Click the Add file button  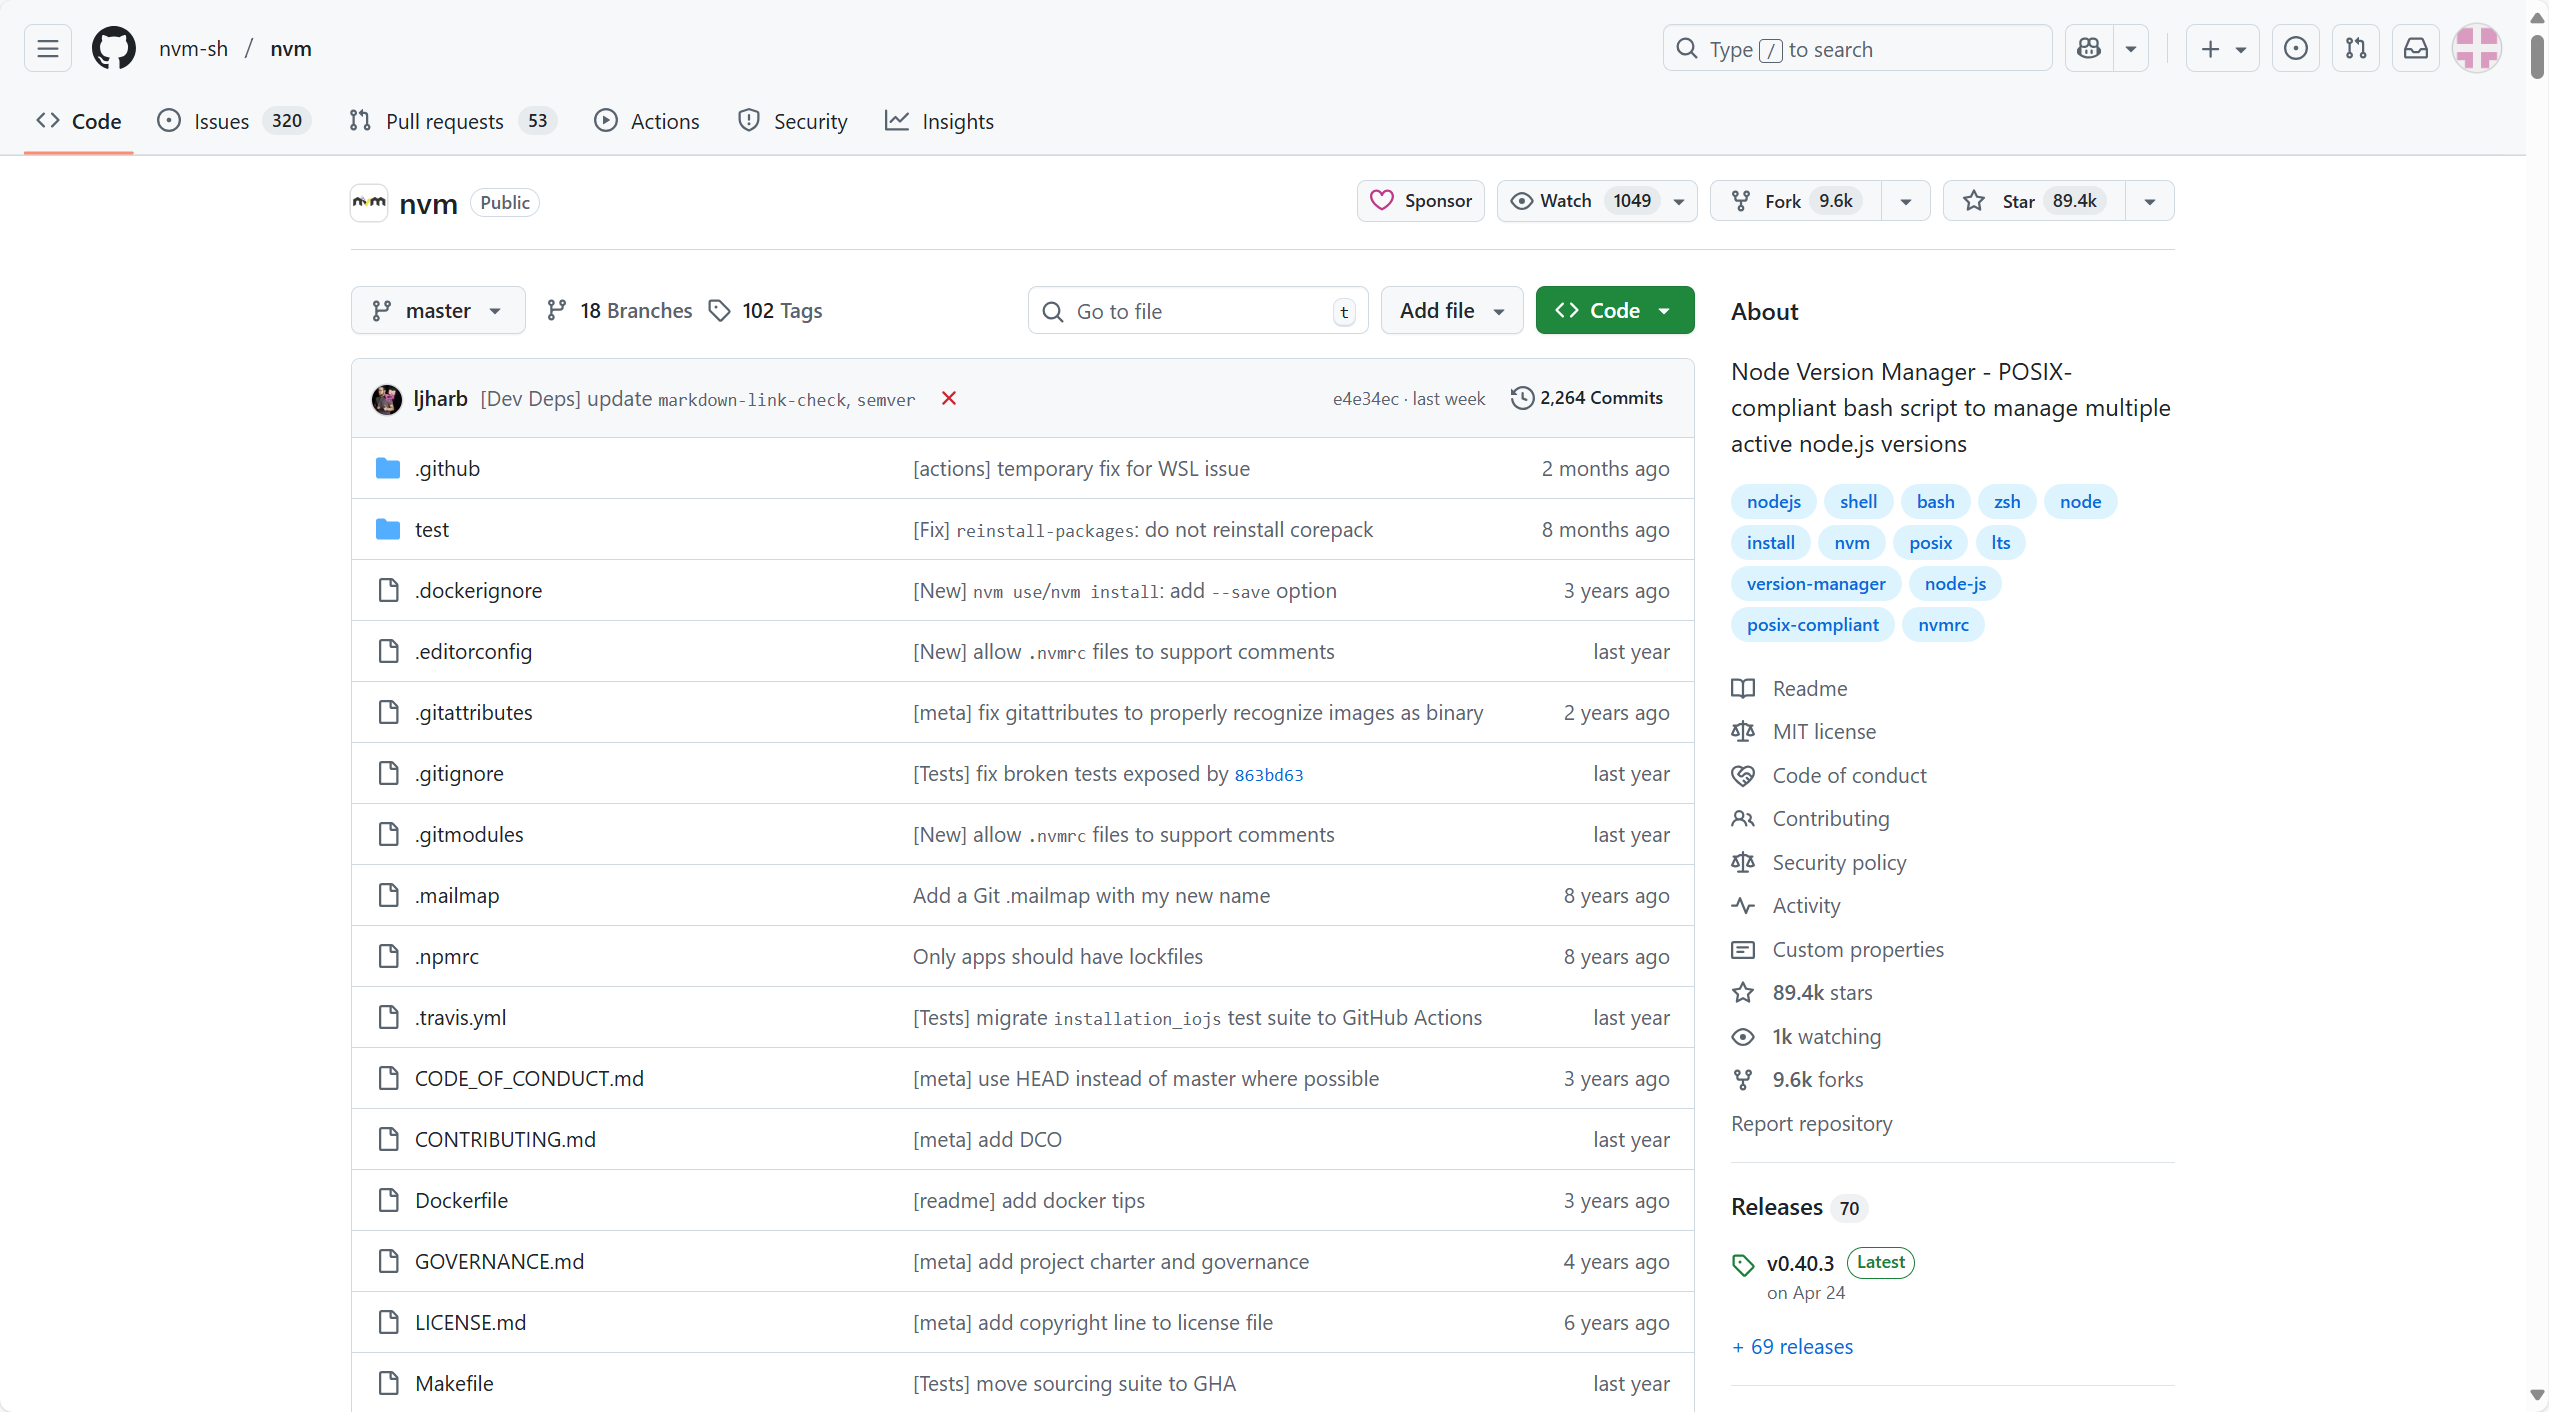1450,310
